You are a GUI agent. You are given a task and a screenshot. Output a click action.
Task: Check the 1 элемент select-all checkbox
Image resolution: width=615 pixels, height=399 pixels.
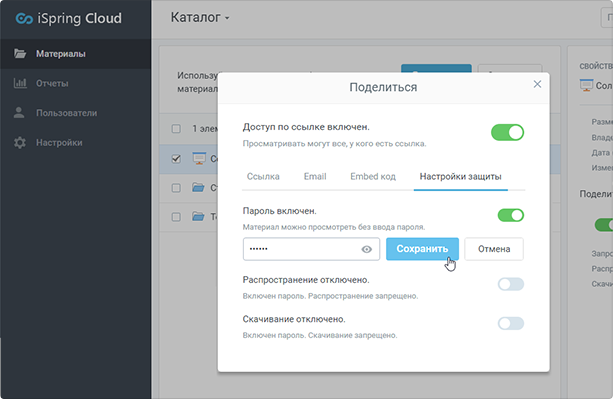point(176,129)
